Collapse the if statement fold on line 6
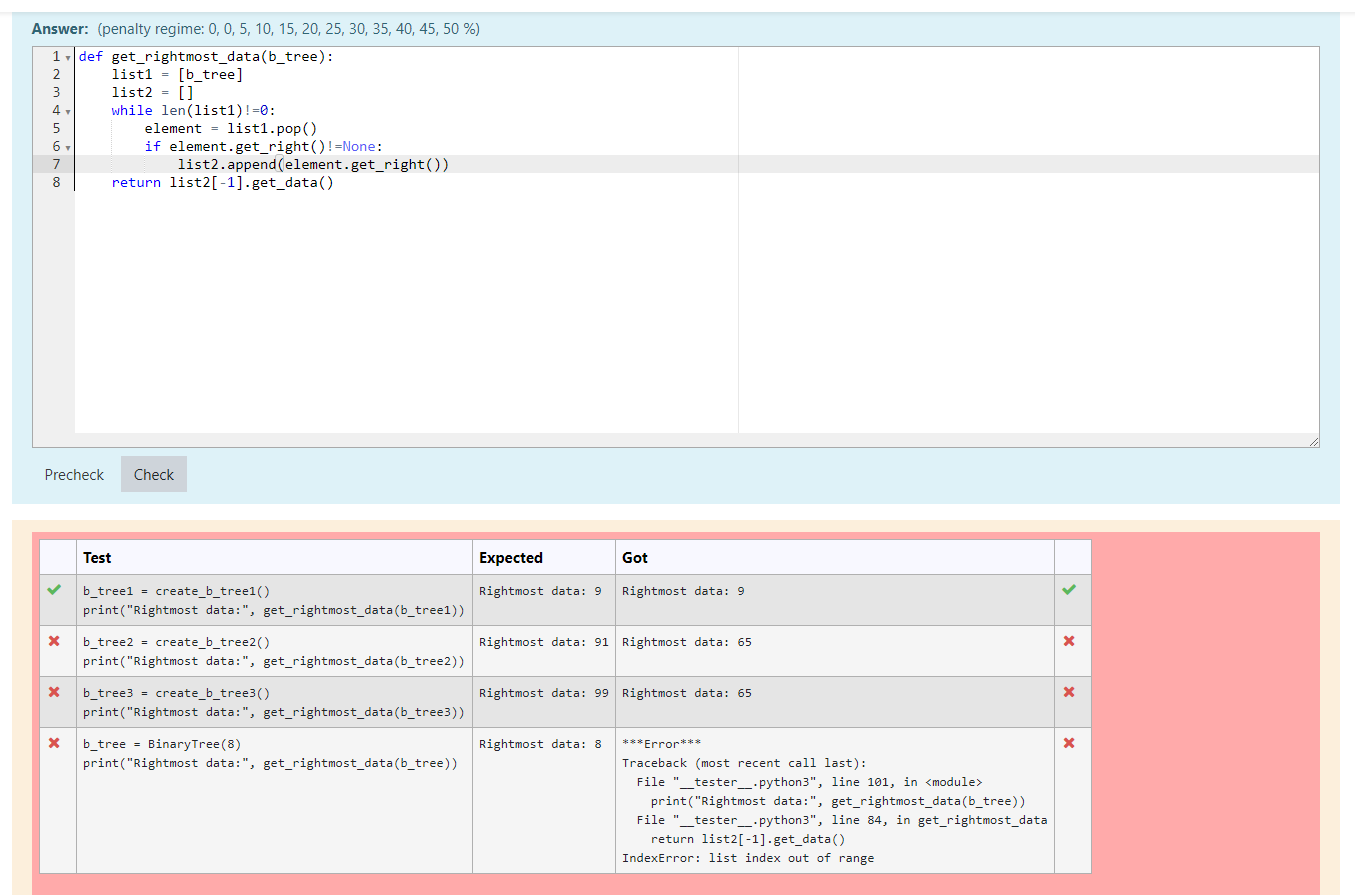This screenshot has width=1355, height=895. pyautogui.click(x=68, y=146)
